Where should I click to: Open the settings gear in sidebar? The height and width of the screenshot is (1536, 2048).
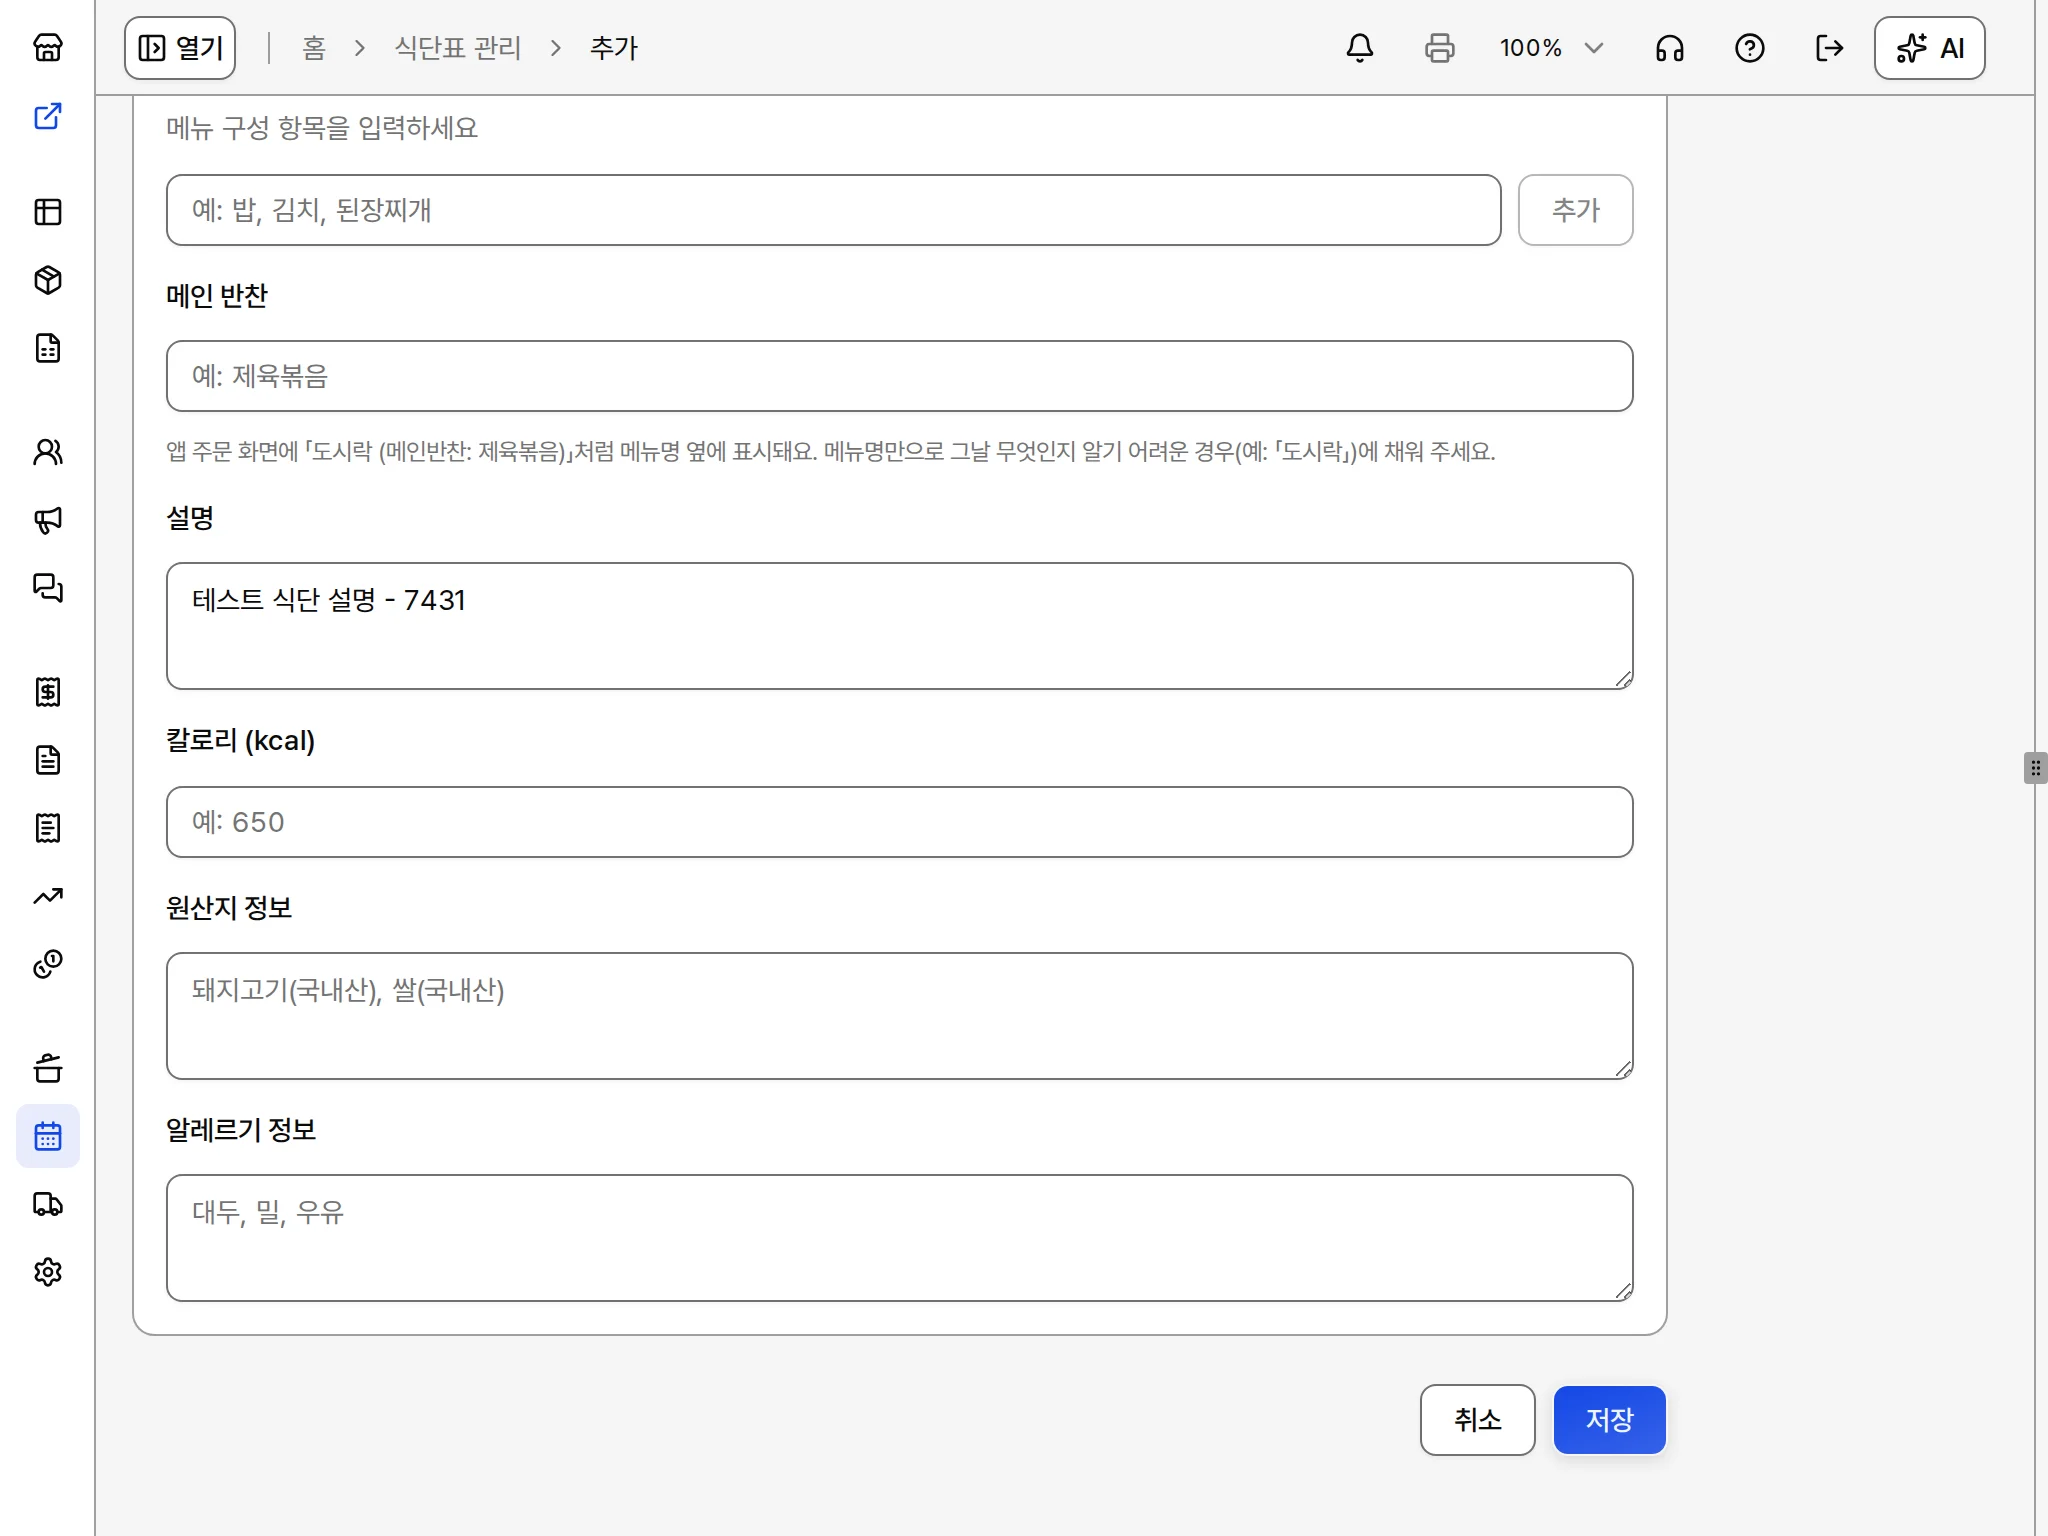tap(48, 1272)
